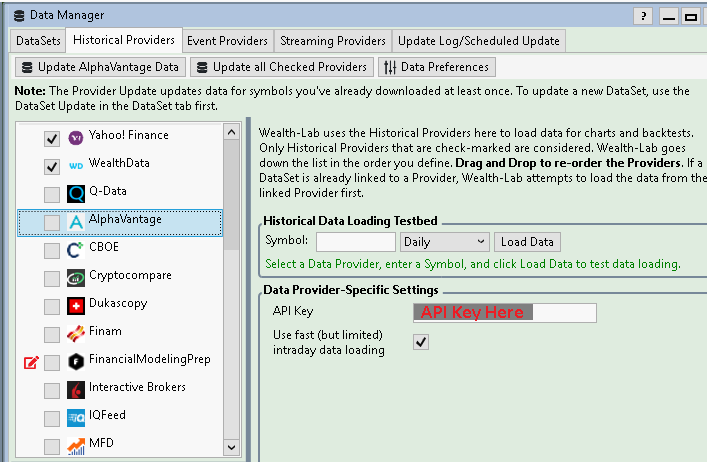Screen dimensions: 707x462
Task: Open Data Preferences
Action: (436, 67)
